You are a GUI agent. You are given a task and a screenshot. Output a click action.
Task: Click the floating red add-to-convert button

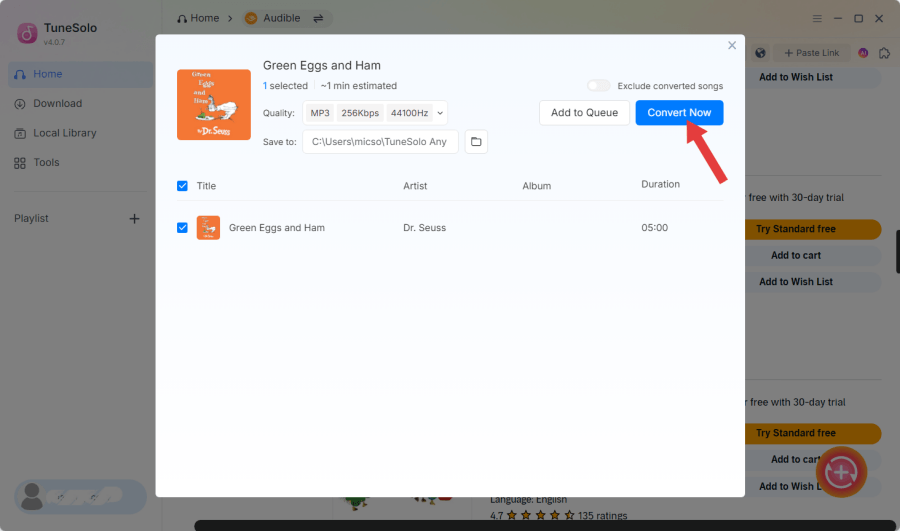pos(841,472)
